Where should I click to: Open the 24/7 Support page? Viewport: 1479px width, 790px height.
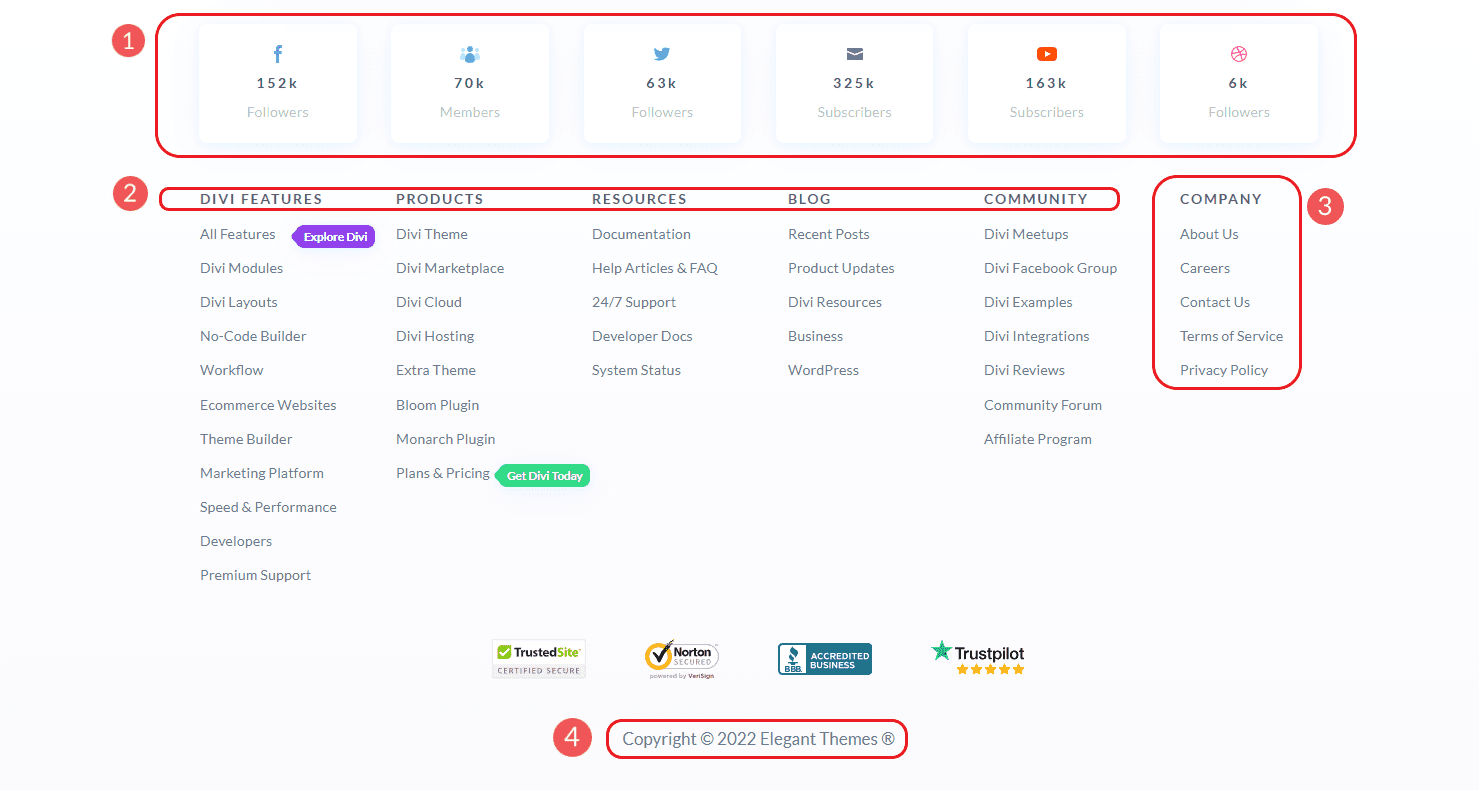coord(634,301)
